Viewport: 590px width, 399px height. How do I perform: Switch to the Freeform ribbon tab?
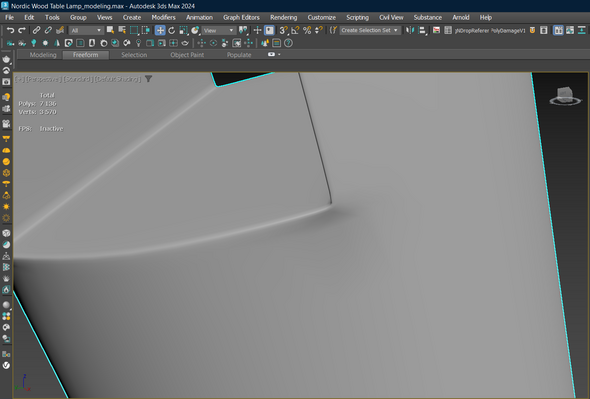(x=85, y=55)
